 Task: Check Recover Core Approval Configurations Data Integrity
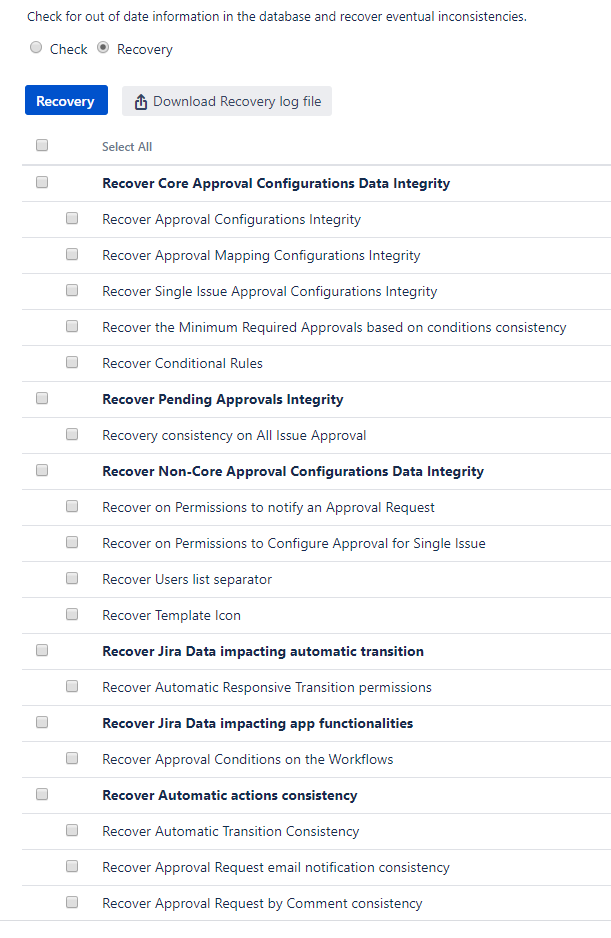pyautogui.click(x=42, y=183)
